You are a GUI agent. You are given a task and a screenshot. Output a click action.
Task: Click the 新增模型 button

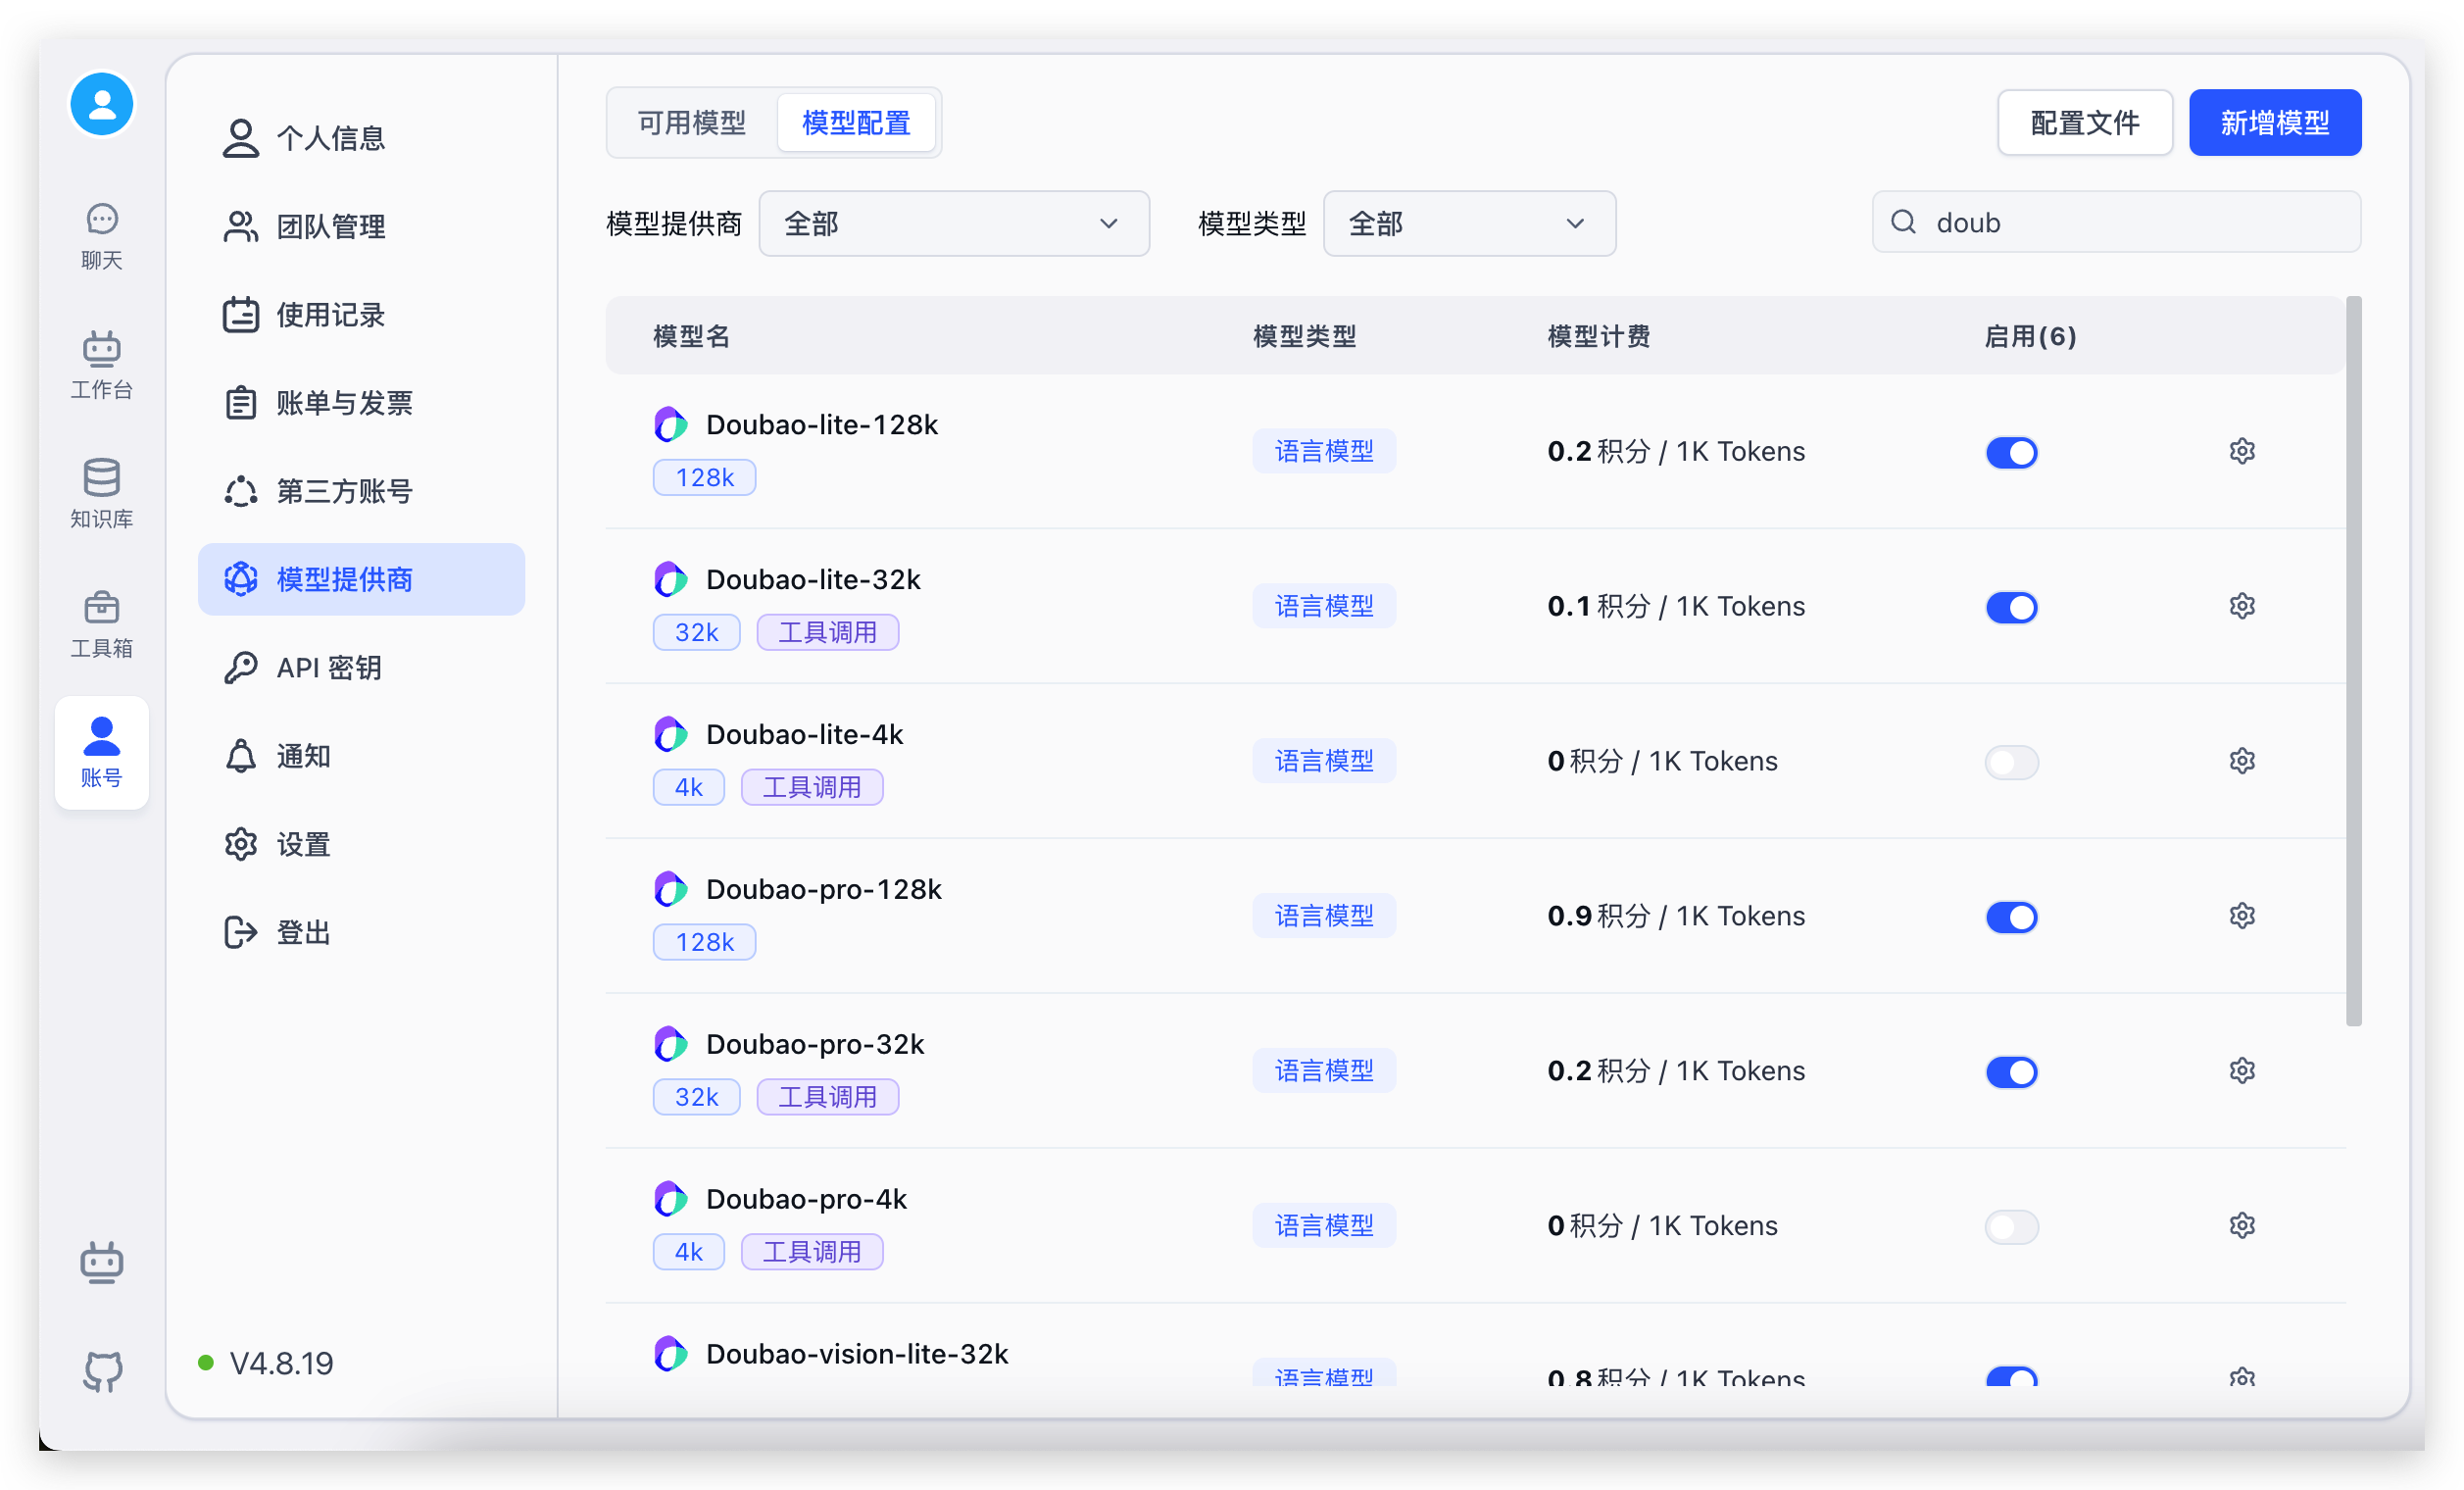coord(2274,123)
